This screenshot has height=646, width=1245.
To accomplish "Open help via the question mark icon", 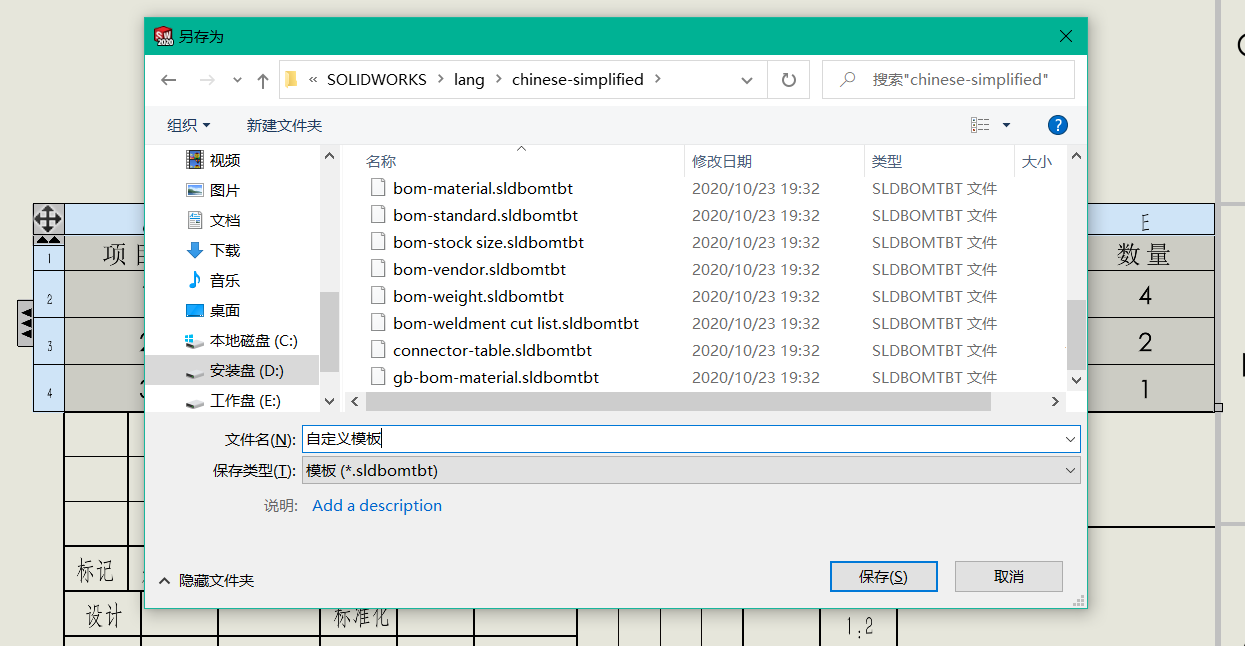I will tap(1058, 124).
